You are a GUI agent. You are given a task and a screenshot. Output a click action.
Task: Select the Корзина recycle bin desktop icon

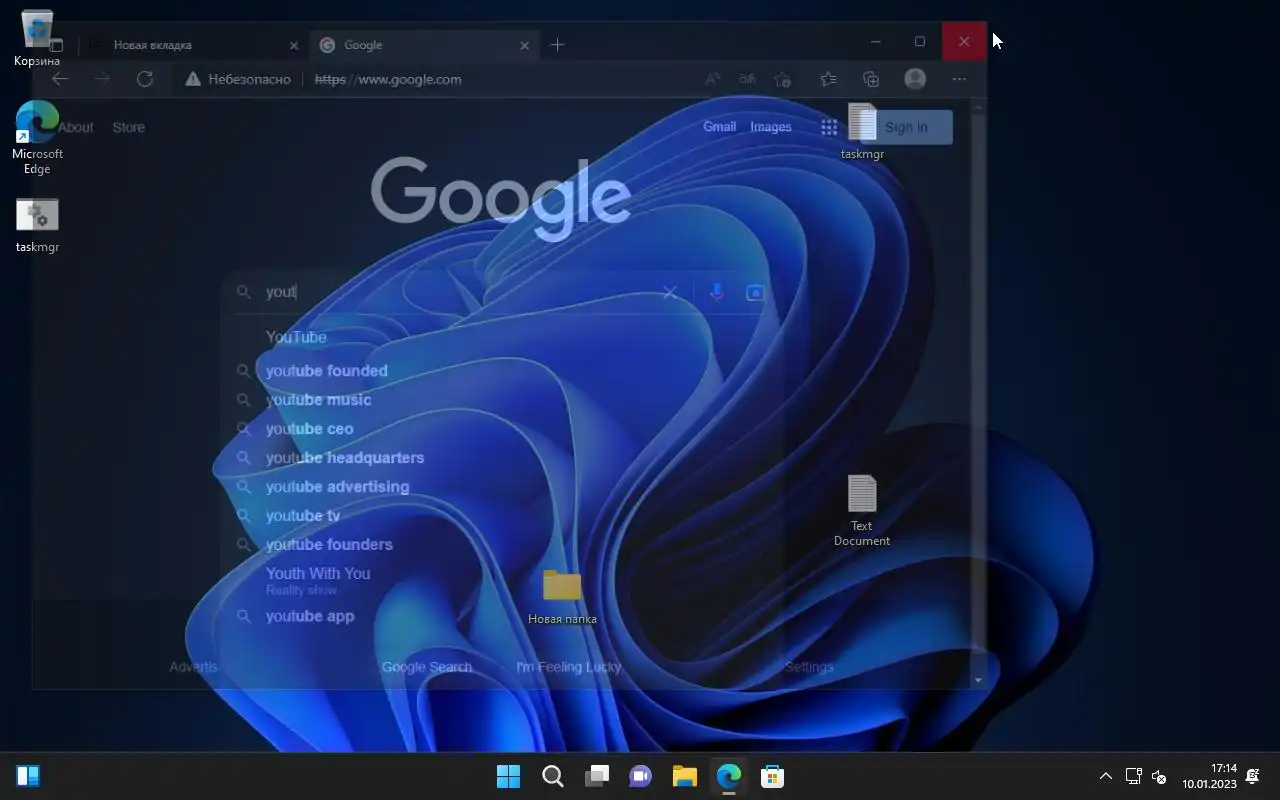coord(37,38)
